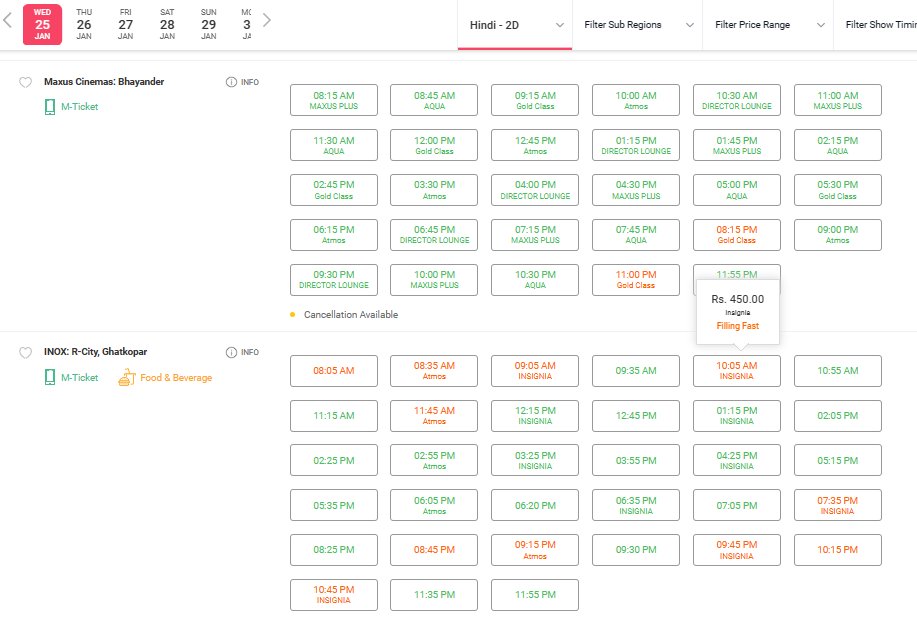Switch to Friday 27 Jan
Viewport: 917px width, 625px height.
[x=125, y=24]
